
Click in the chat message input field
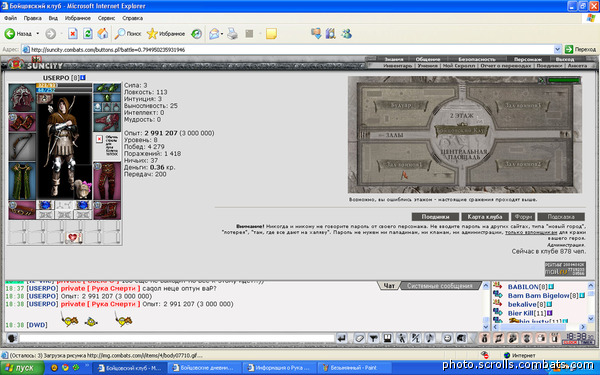(177, 338)
